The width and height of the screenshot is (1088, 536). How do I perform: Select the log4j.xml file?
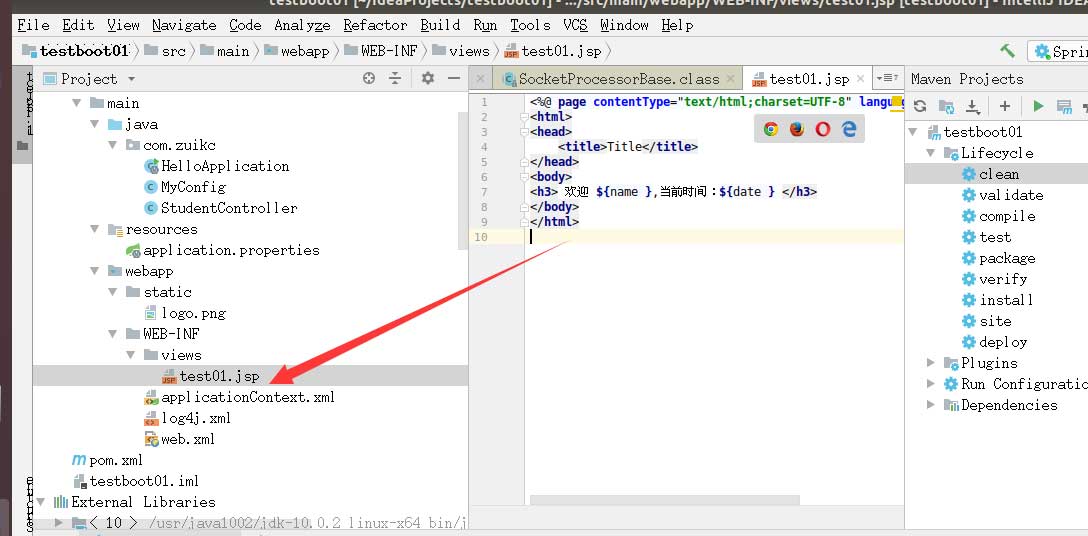[196, 418]
